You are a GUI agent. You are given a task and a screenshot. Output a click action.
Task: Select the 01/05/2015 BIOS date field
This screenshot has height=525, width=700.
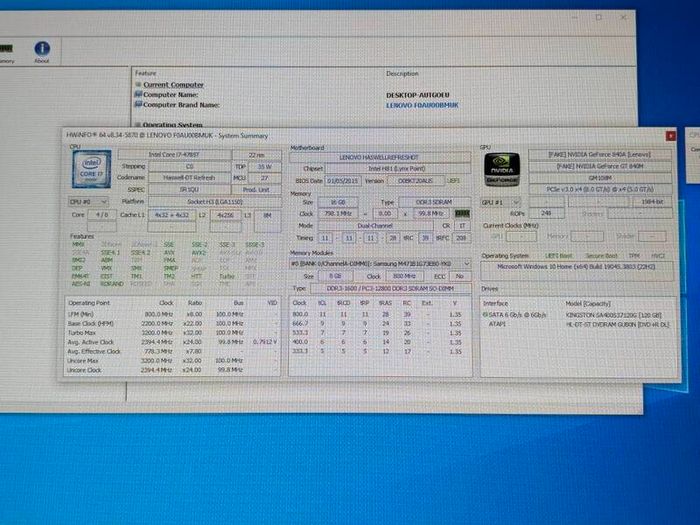343,181
